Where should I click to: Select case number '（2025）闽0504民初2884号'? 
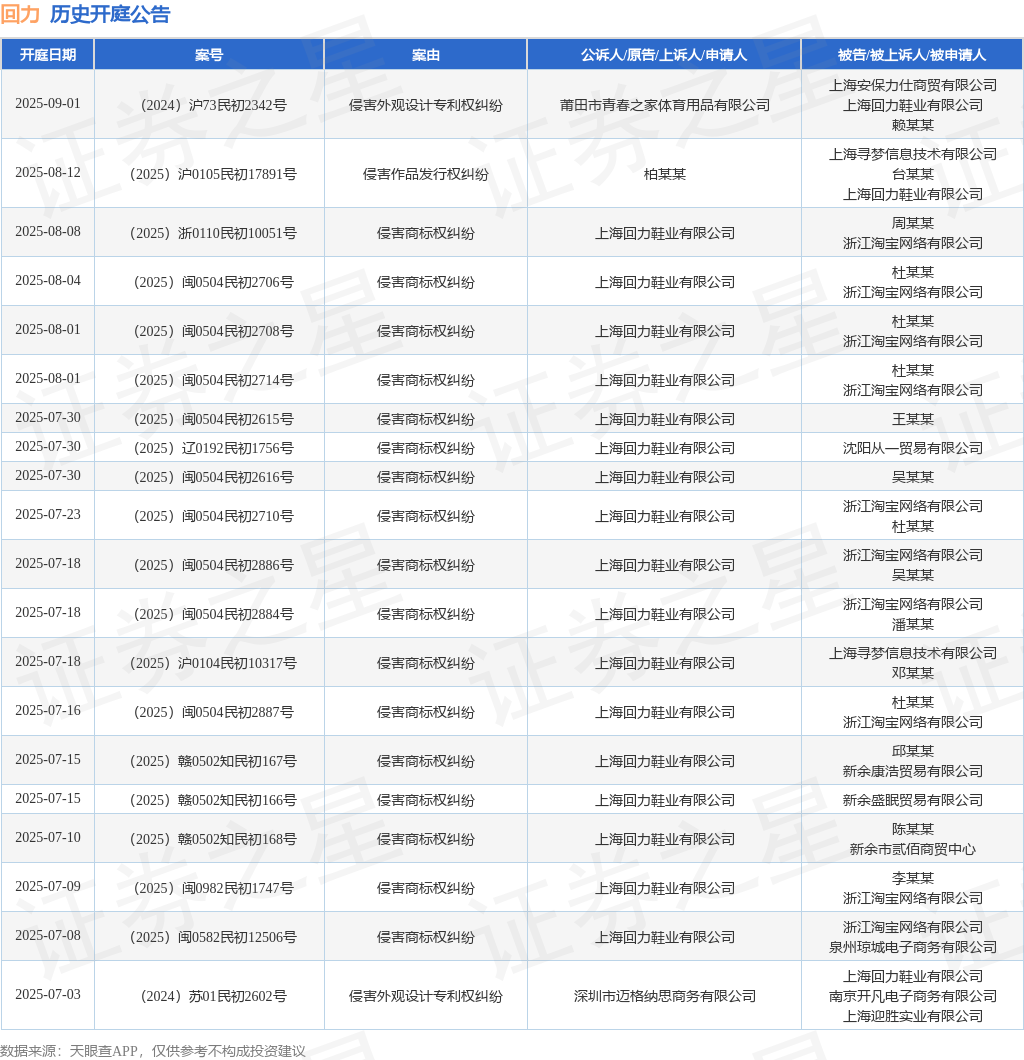coord(213,615)
